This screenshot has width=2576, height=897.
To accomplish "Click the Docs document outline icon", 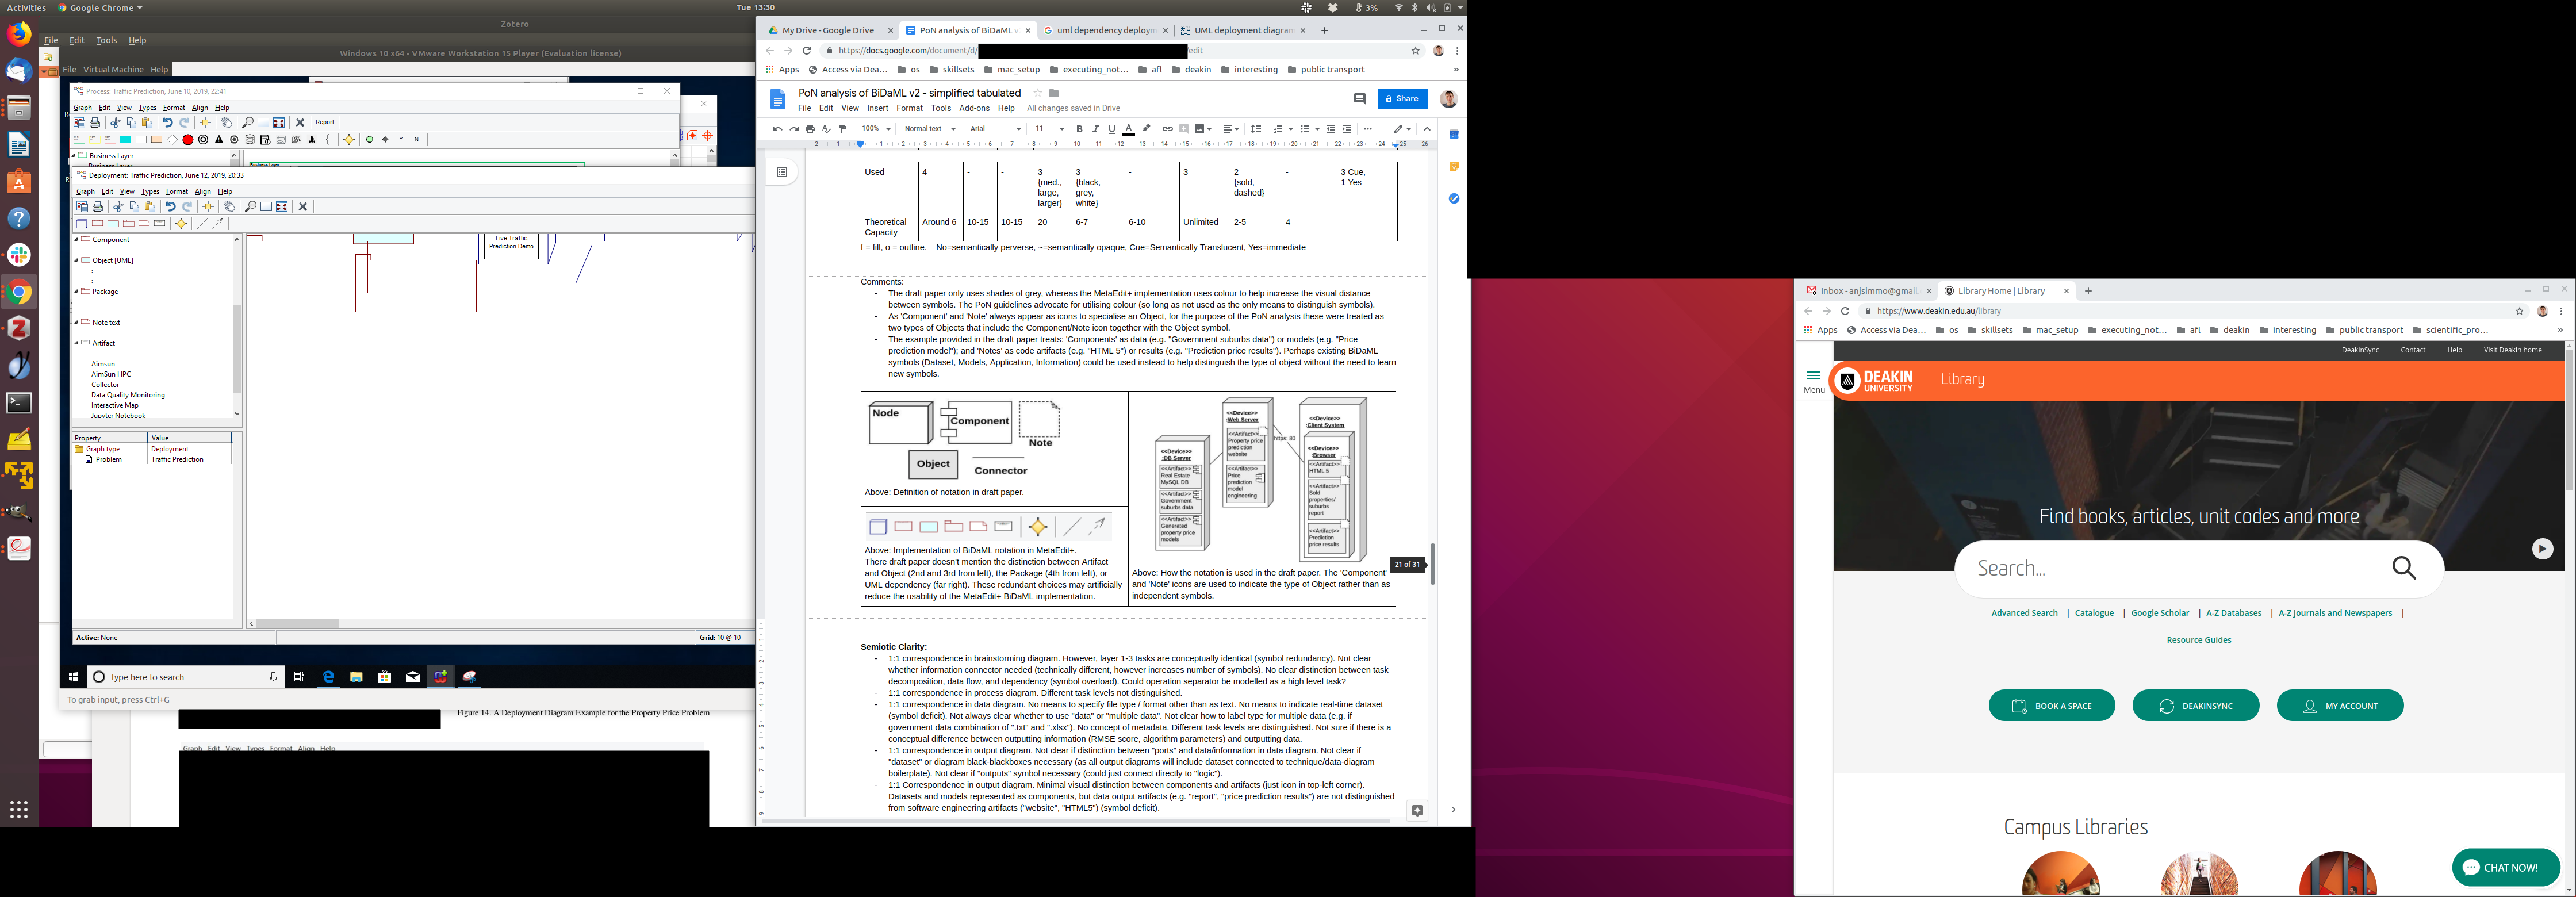I will (x=782, y=172).
